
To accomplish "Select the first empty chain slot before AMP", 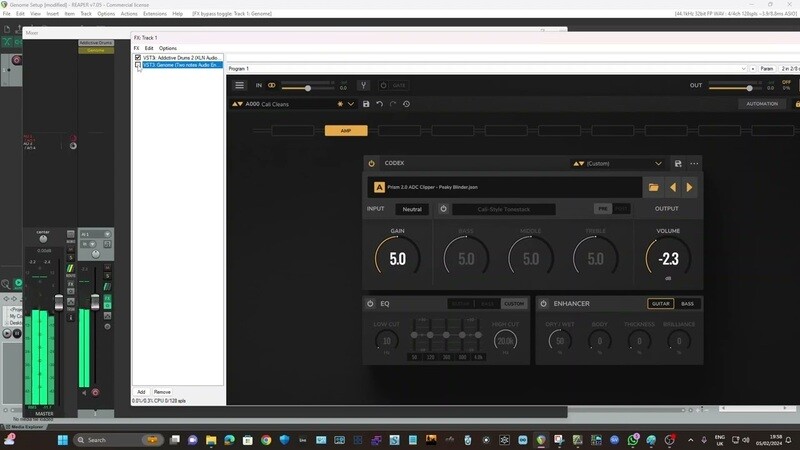I will 292,131.
